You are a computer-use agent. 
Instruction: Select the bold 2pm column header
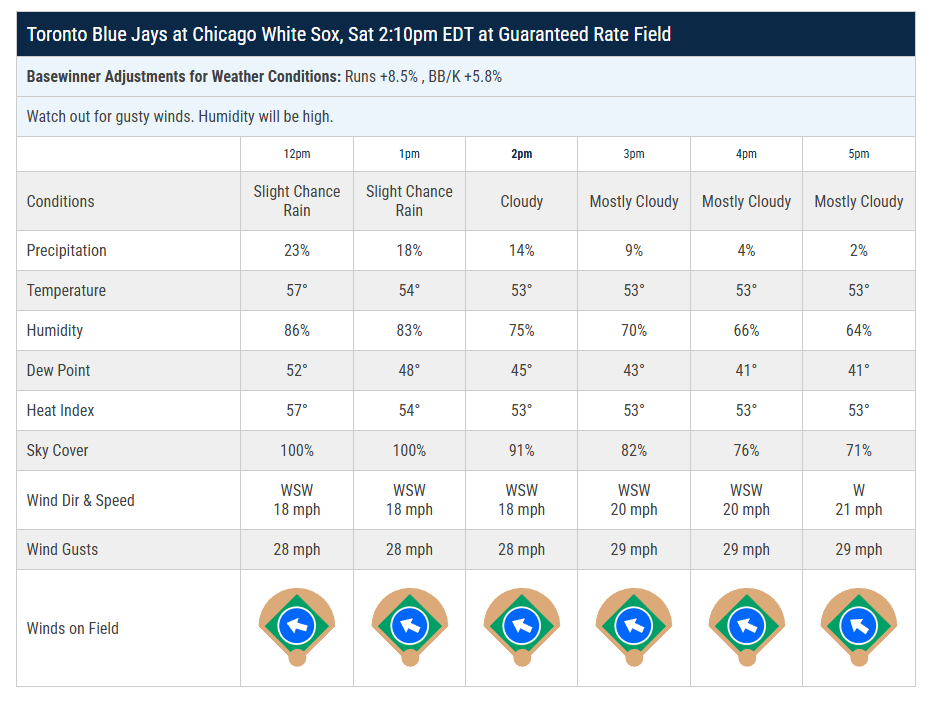pos(521,154)
